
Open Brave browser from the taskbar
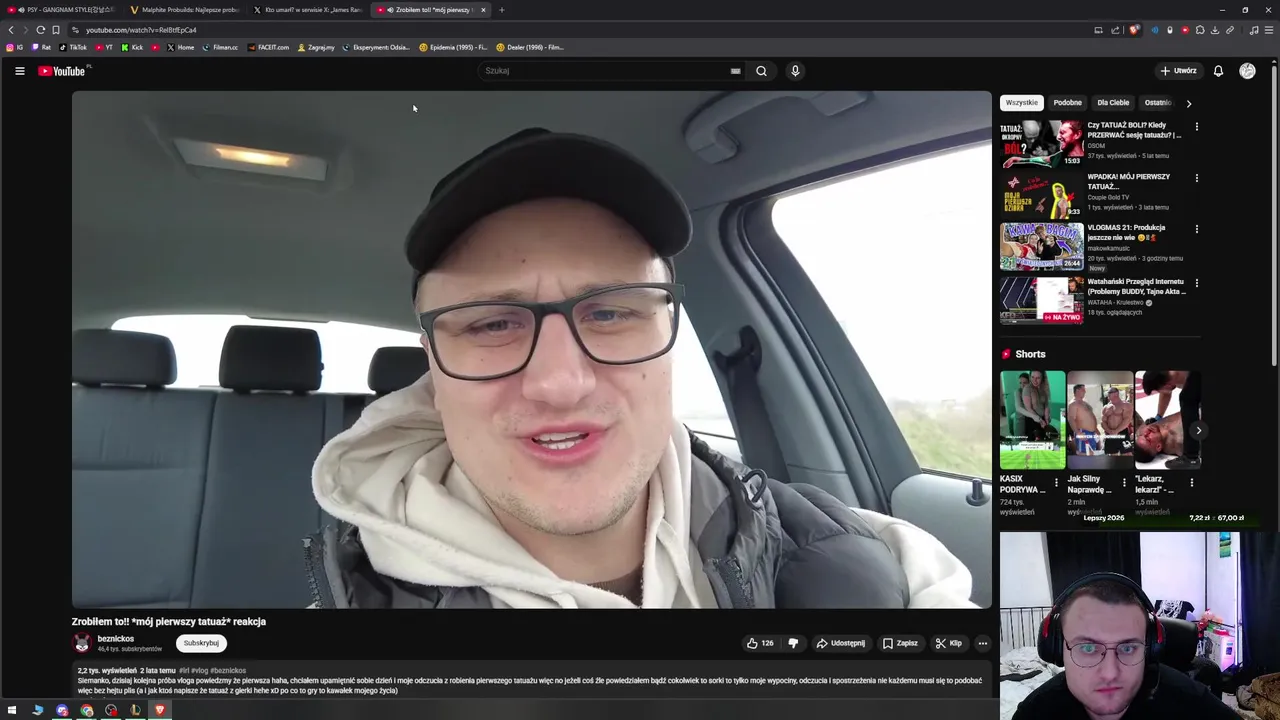point(159,710)
